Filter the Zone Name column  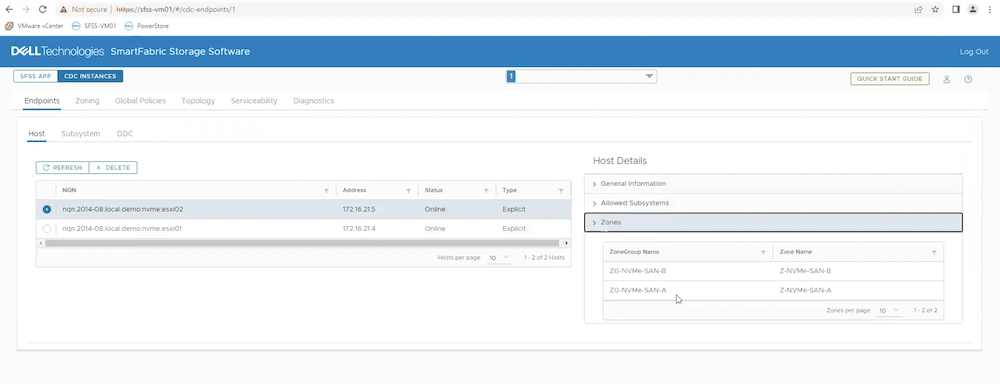pos(934,253)
